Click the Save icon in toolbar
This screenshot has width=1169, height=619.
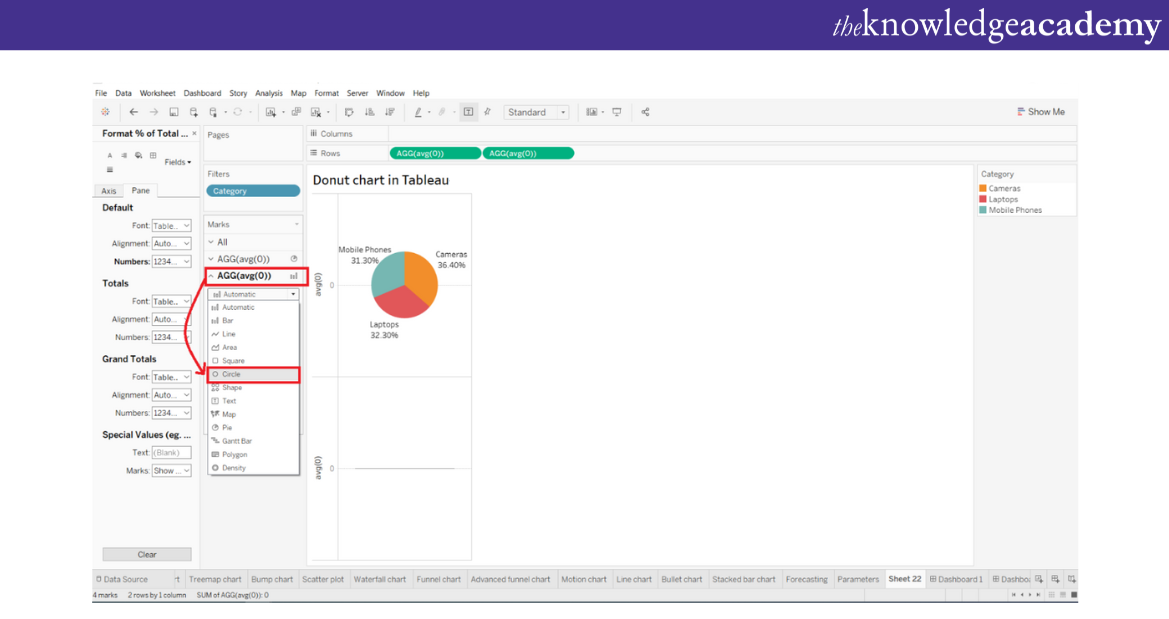pos(174,112)
